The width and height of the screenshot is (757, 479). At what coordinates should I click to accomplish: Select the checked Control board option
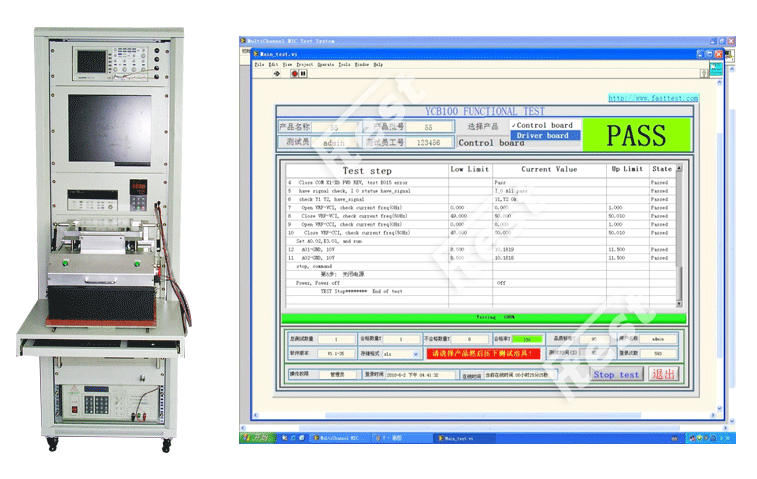coord(543,125)
